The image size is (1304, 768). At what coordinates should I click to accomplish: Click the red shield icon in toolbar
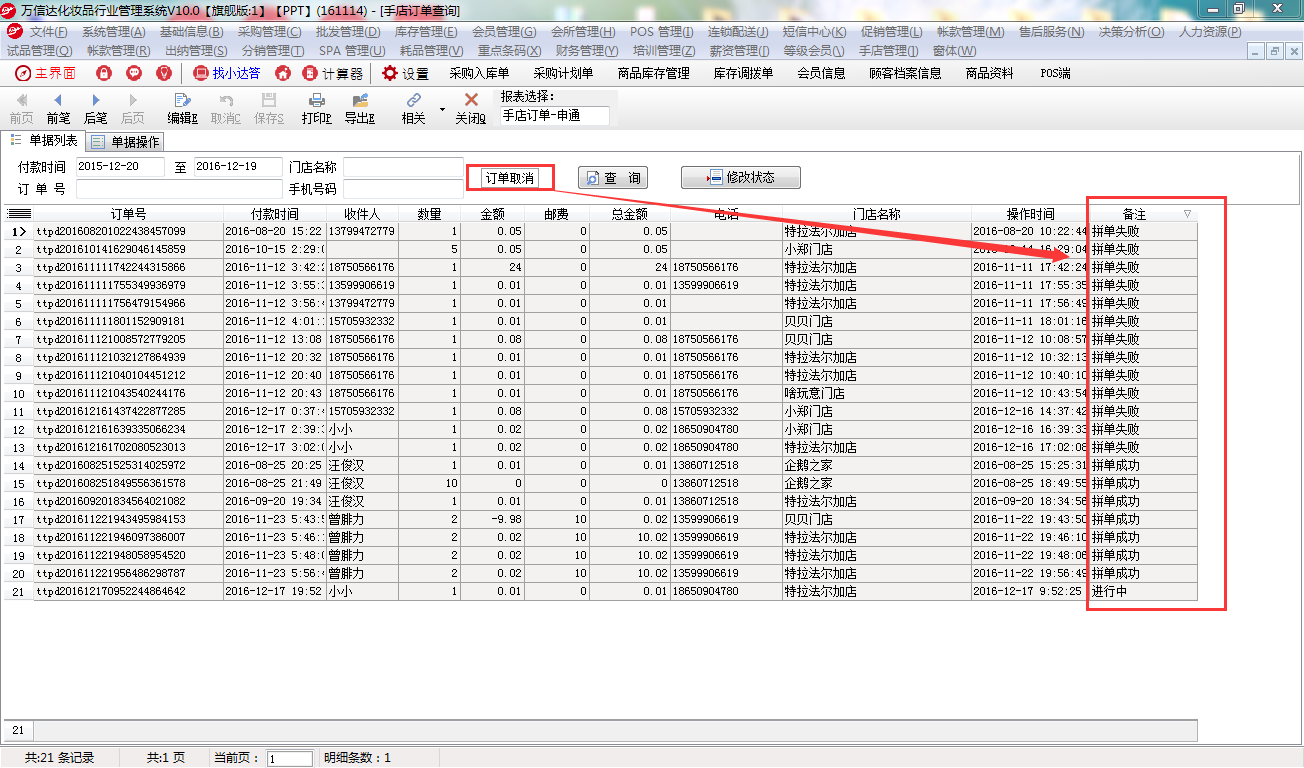164,73
